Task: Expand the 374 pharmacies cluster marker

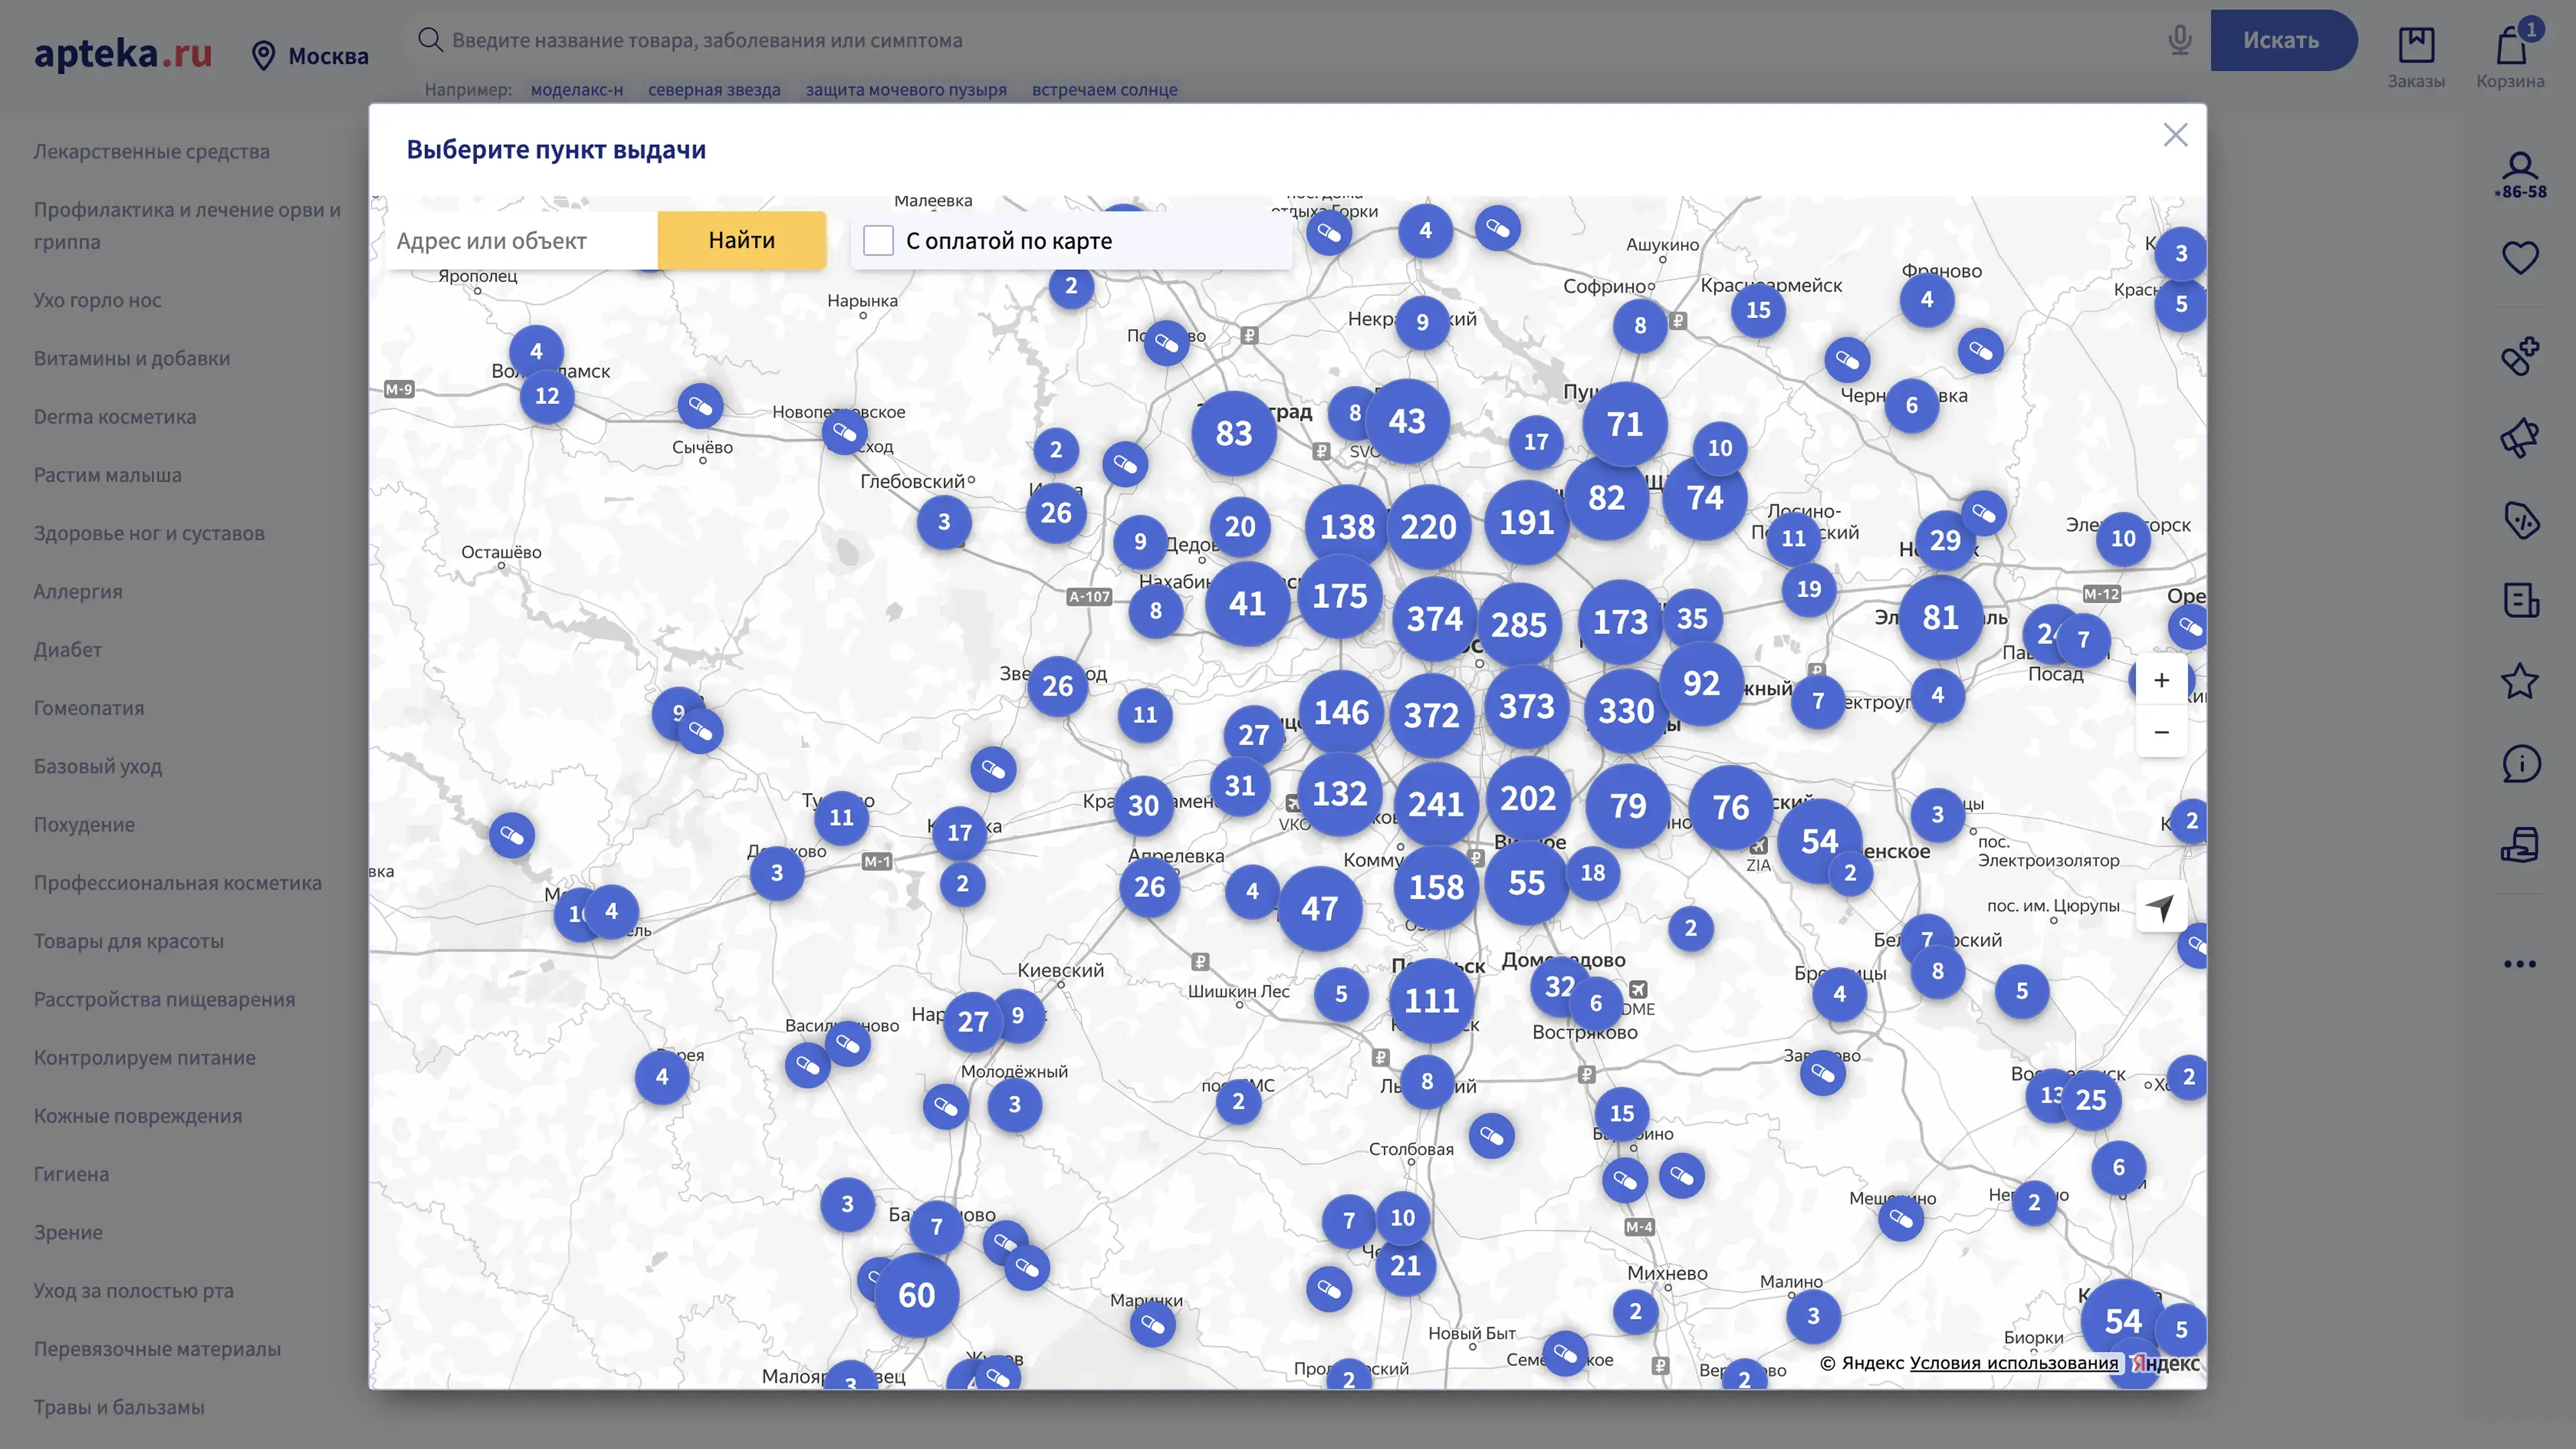Action: [x=1434, y=619]
